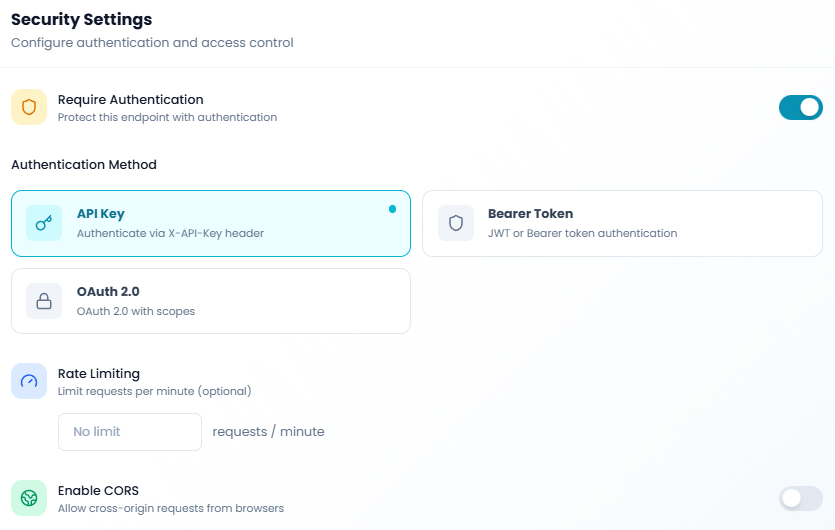Choose the Bearer Token title
This screenshot has height=530, width=835.
(x=530, y=214)
